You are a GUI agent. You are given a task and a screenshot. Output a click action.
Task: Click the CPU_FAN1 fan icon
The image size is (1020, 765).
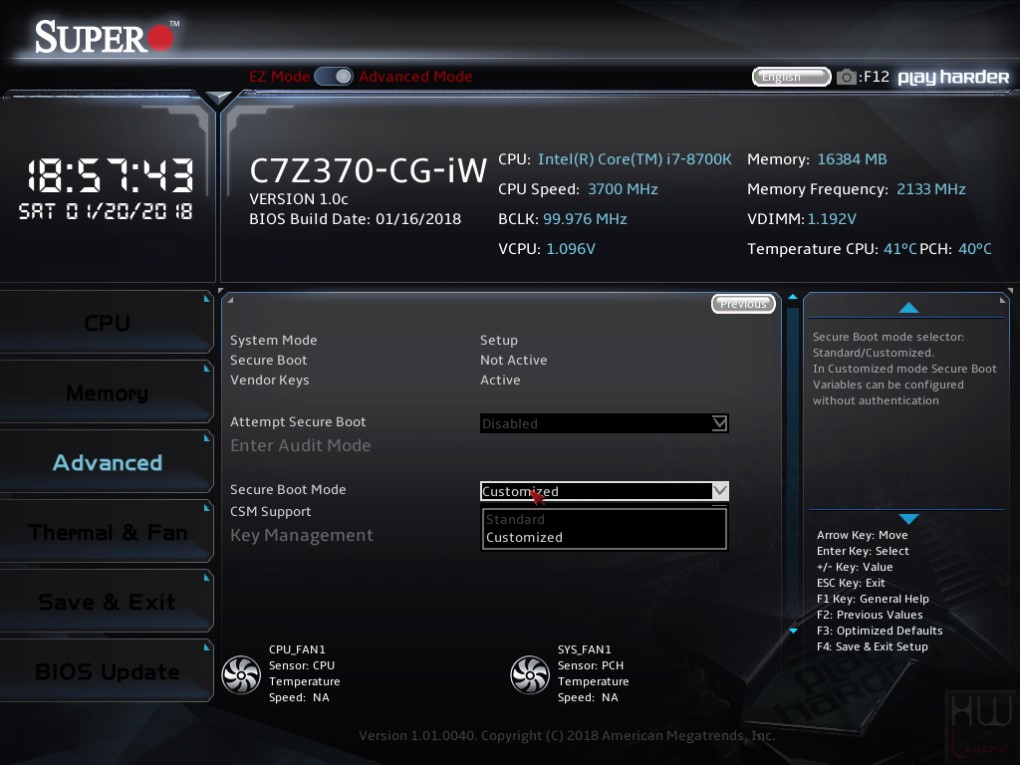(x=241, y=674)
